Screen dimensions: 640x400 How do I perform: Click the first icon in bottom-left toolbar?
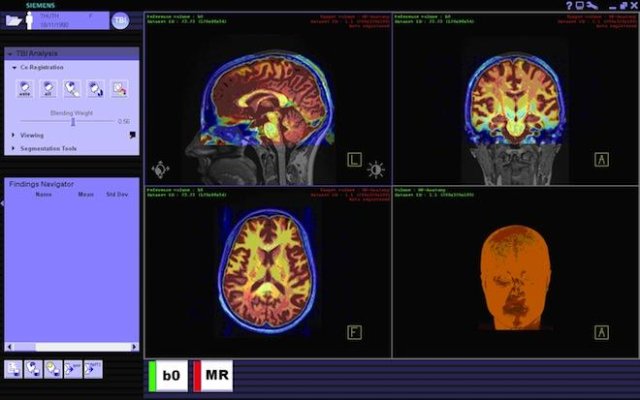[13, 369]
